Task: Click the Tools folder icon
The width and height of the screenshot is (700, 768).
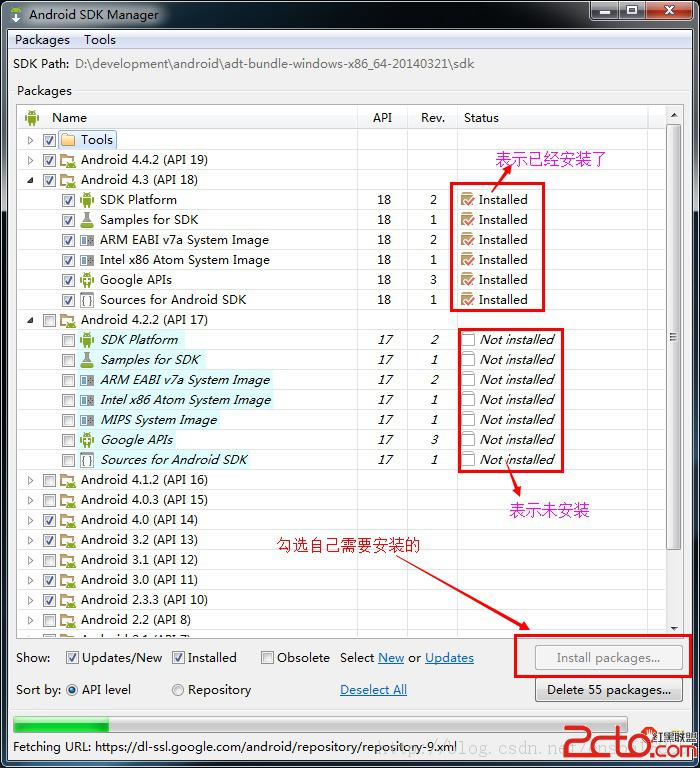Action: pos(68,140)
